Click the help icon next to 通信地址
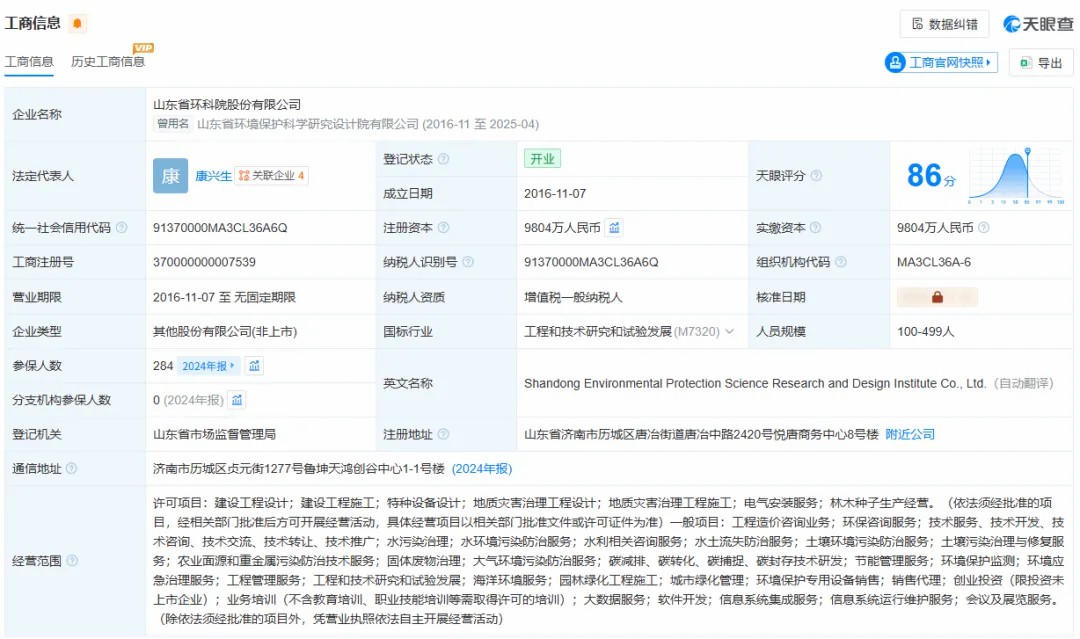 pos(71,469)
